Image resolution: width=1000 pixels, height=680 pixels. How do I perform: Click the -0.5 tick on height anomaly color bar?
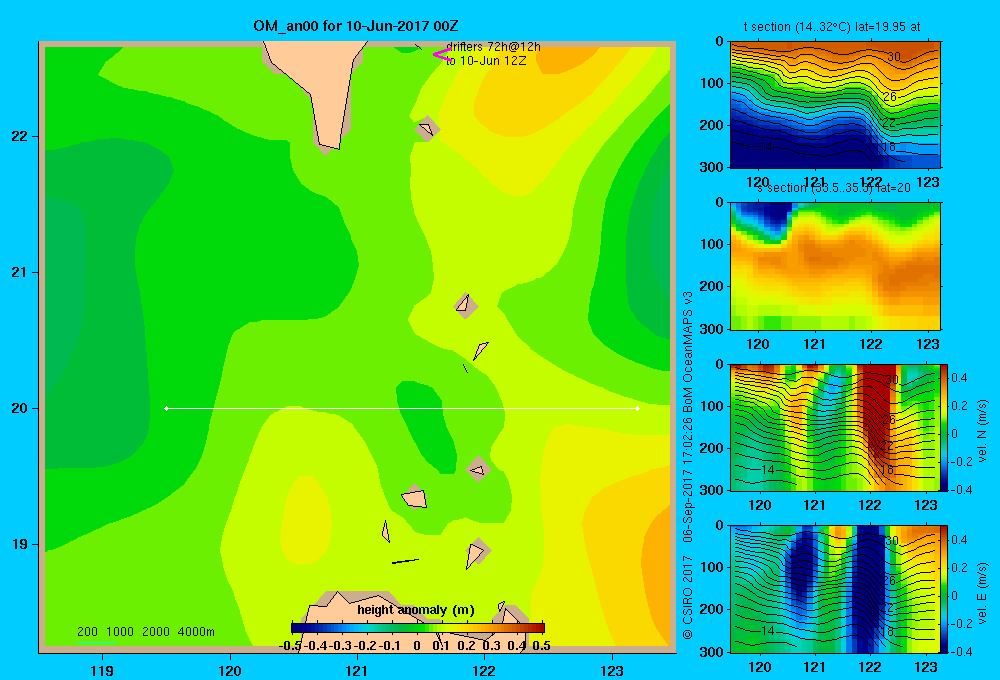291,646
